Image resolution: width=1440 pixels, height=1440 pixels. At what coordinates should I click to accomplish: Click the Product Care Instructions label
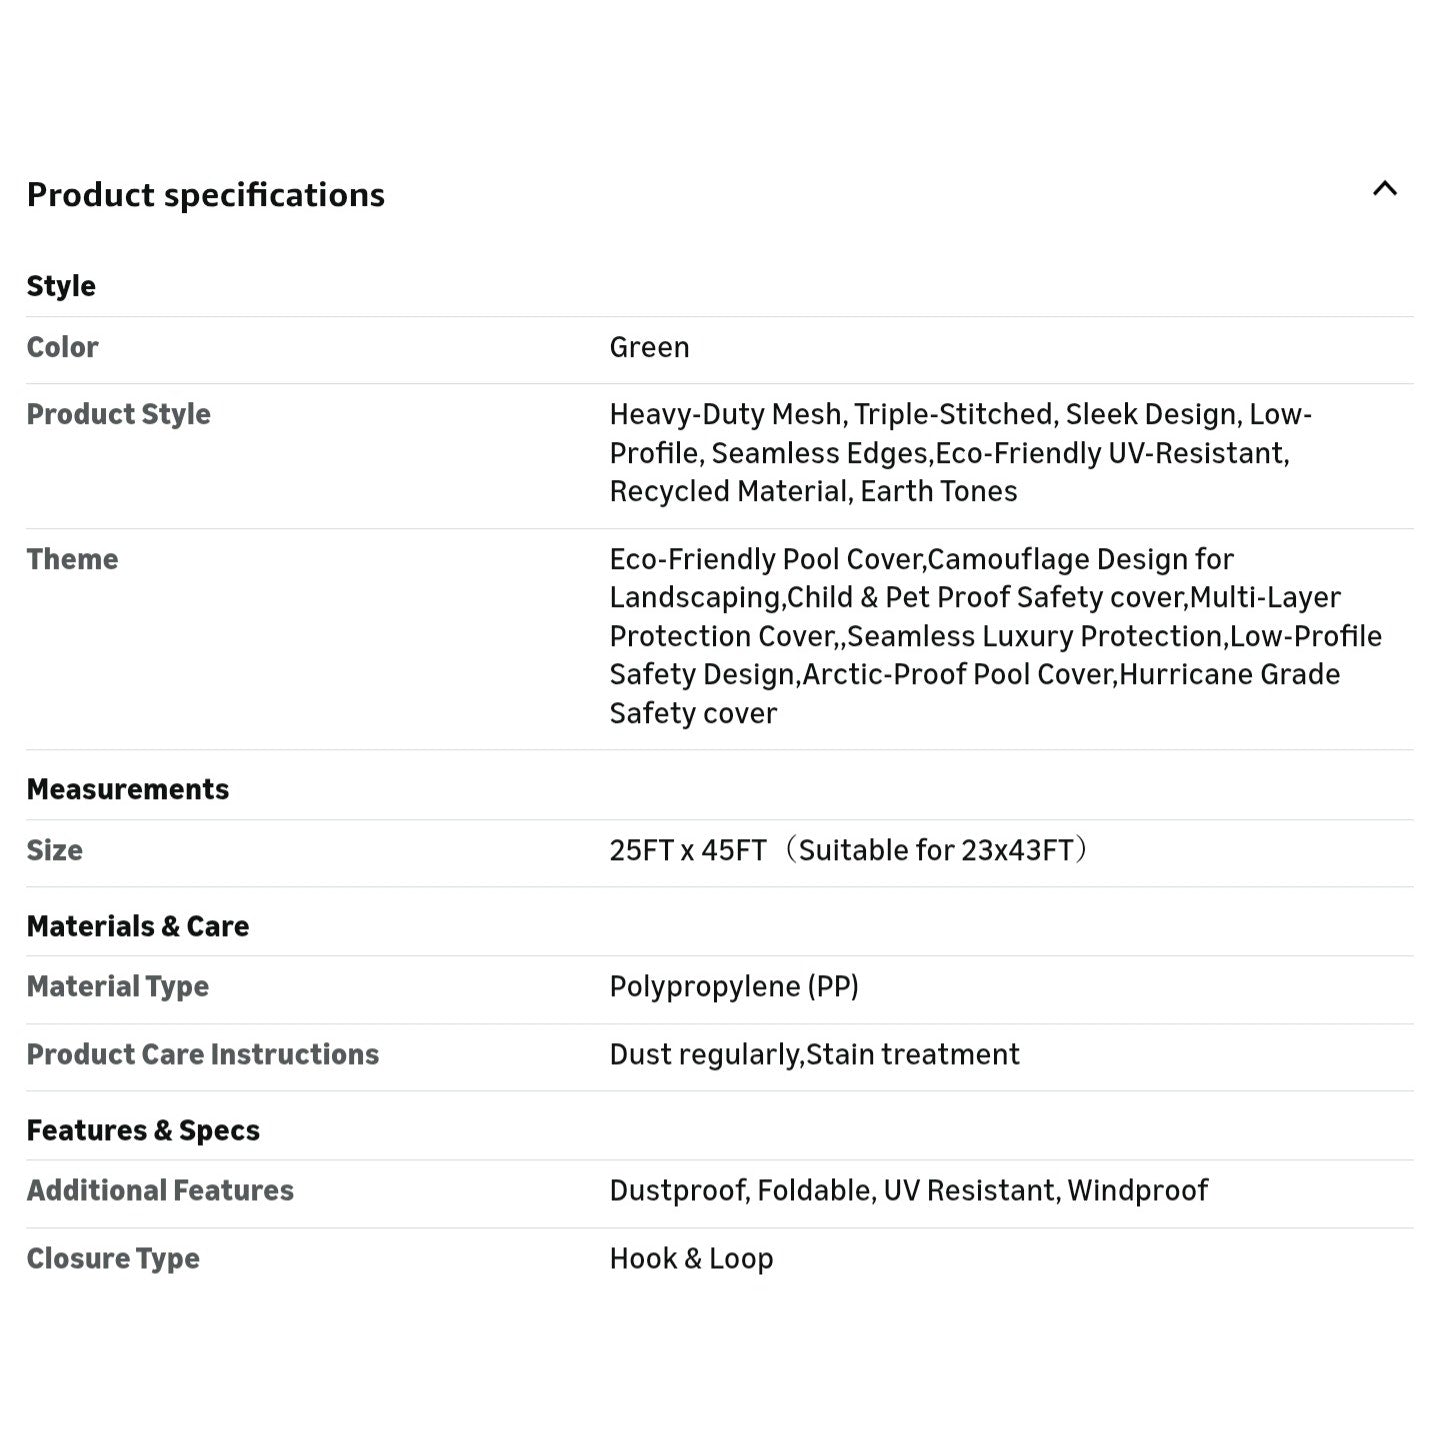coord(202,1054)
